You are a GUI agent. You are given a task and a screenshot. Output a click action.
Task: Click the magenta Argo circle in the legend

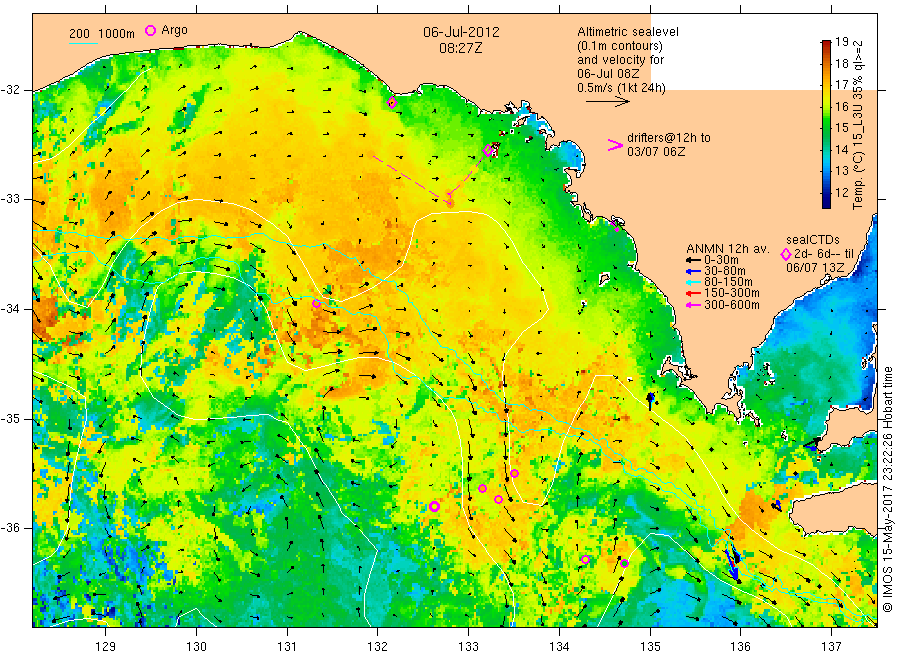point(150,30)
